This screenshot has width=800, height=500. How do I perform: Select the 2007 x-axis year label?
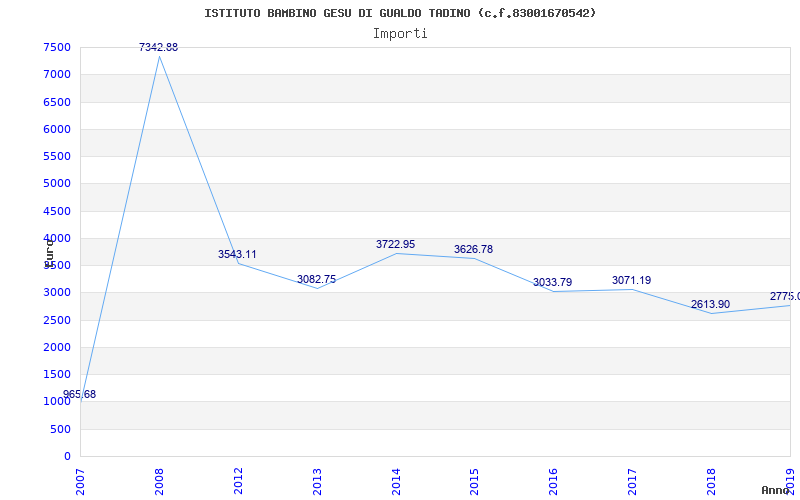click(x=80, y=482)
